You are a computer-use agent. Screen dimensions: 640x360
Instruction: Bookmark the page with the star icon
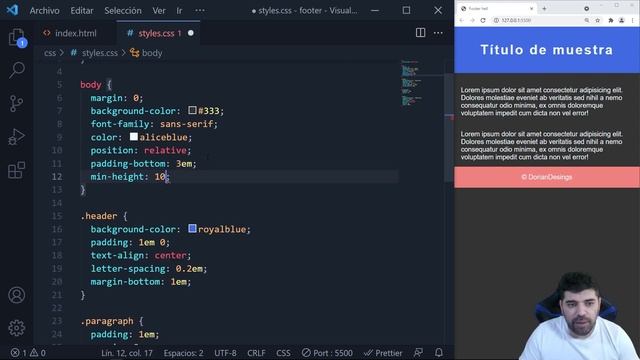[598, 20]
